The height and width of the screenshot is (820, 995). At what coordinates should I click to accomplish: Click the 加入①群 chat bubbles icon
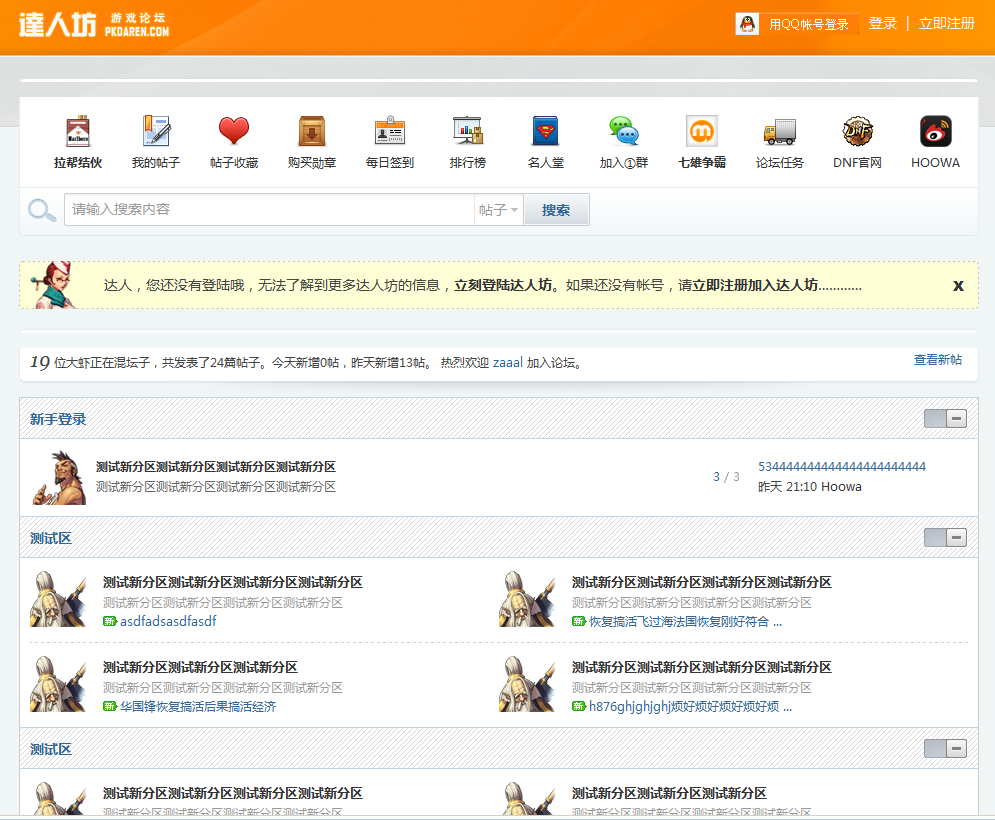(x=624, y=132)
